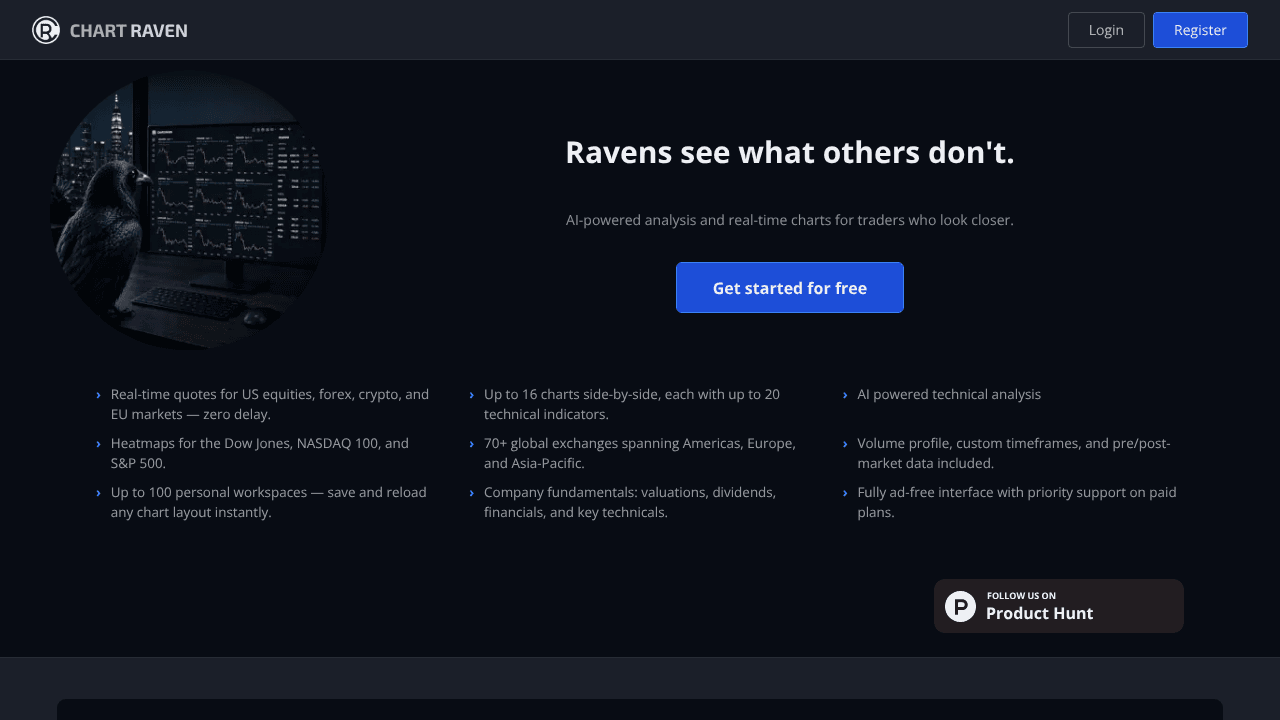Click the CHART RAVEN brand name
The width and height of the screenshot is (1280, 720).
[129, 31]
